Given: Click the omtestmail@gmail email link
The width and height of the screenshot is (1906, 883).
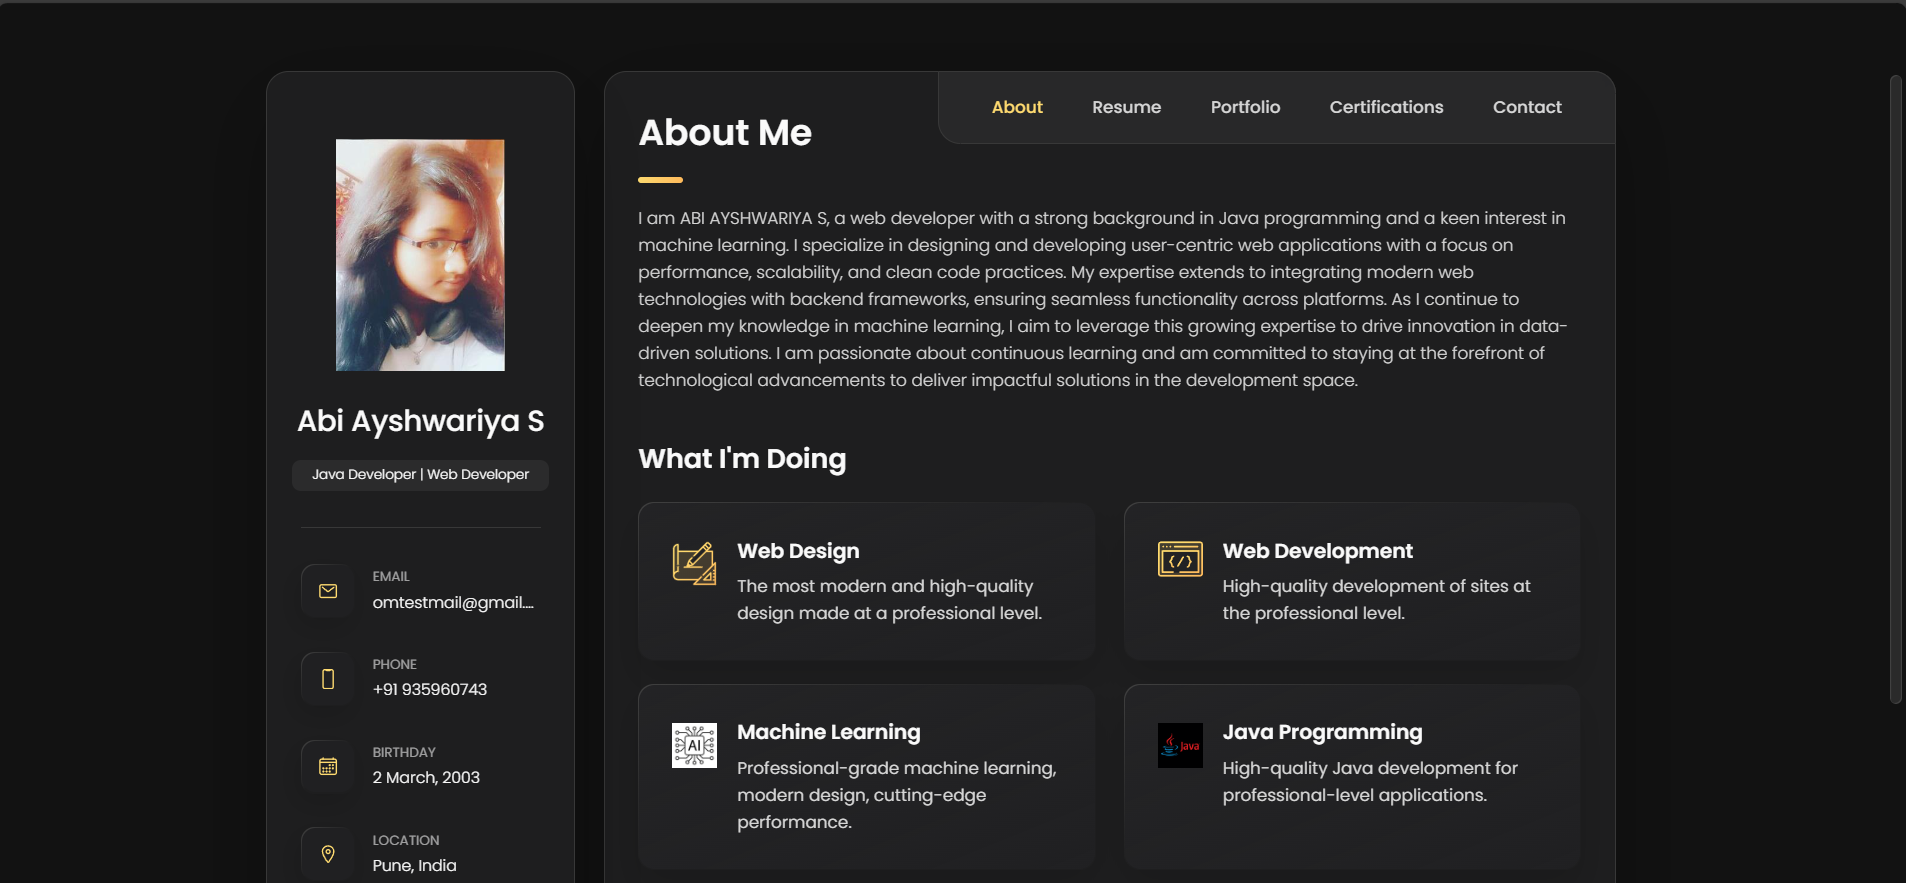Looking at the screenshot, I should click(x=452, y=602).
